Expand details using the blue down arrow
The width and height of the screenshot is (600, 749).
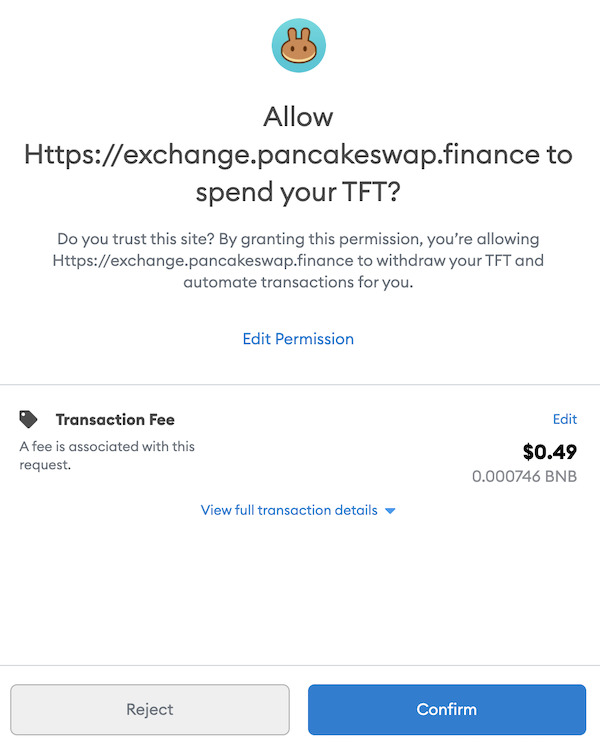coord(390,511)
